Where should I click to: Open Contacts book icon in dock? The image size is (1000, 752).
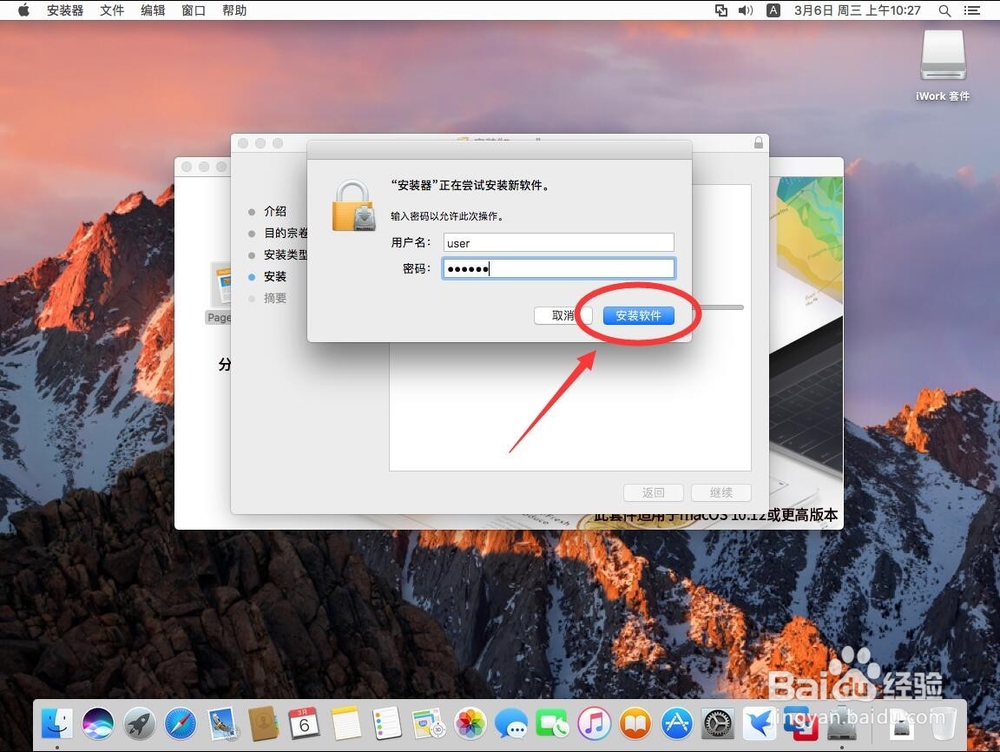click(x=263, y=723)
